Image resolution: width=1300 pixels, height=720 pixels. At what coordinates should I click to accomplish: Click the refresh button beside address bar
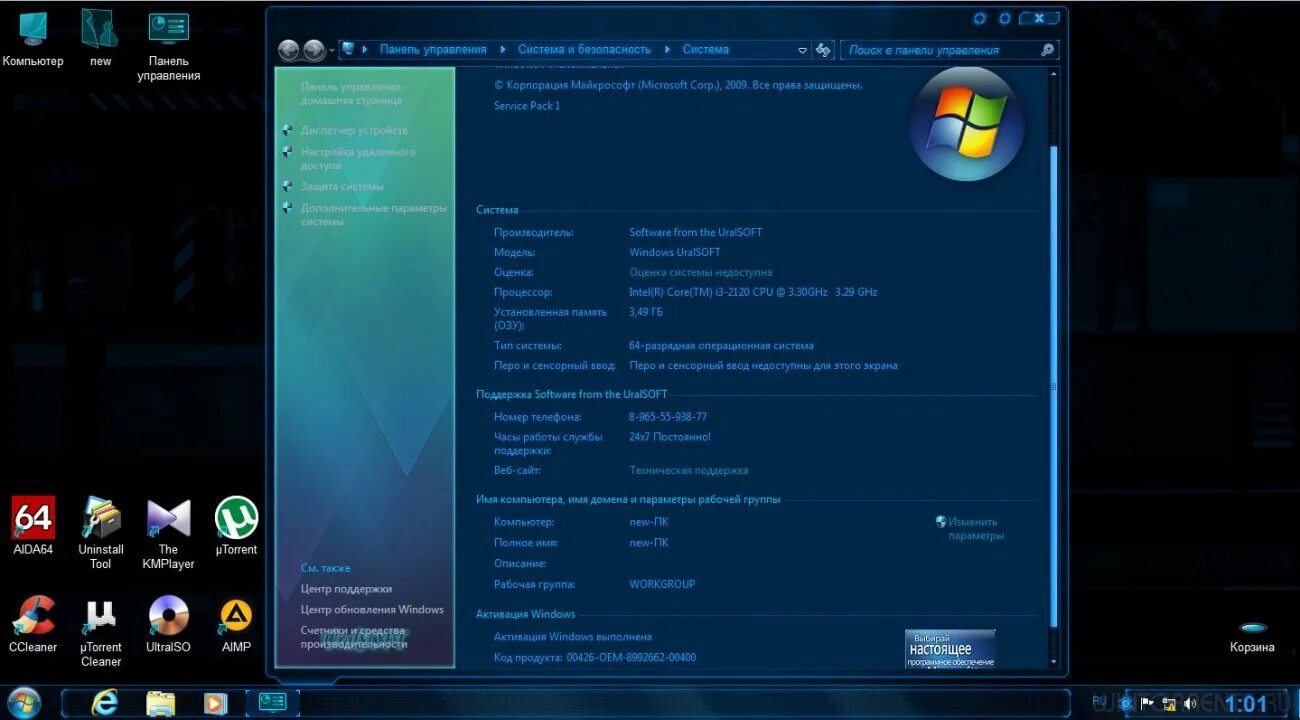pyautogui.click(x=824, y=49)
